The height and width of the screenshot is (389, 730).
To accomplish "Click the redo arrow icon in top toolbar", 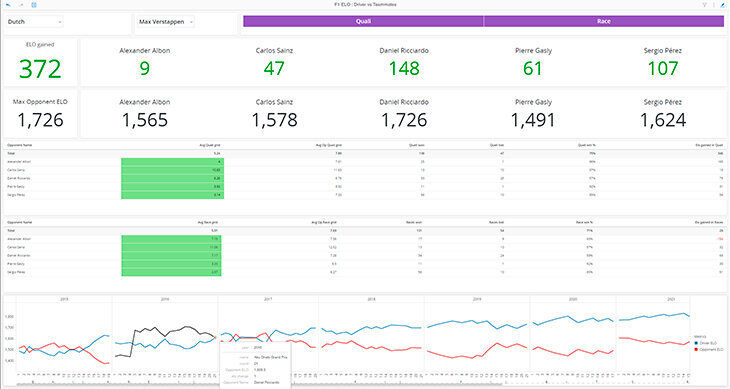I will 21,5.
